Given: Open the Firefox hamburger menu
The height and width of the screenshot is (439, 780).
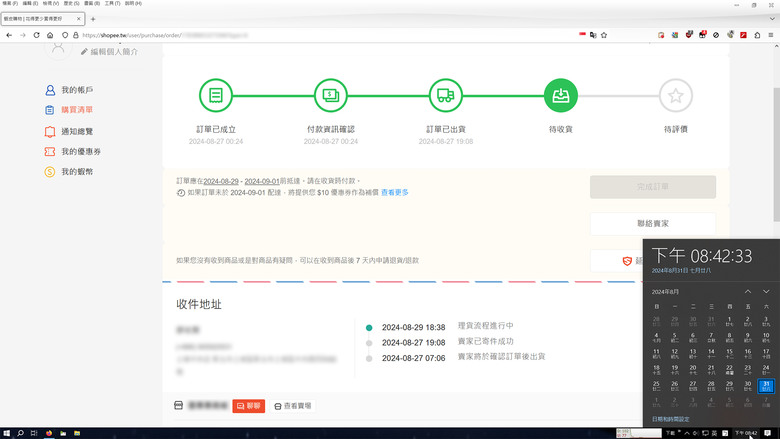Looking at the screenshot, I should (x=771, y=35).
